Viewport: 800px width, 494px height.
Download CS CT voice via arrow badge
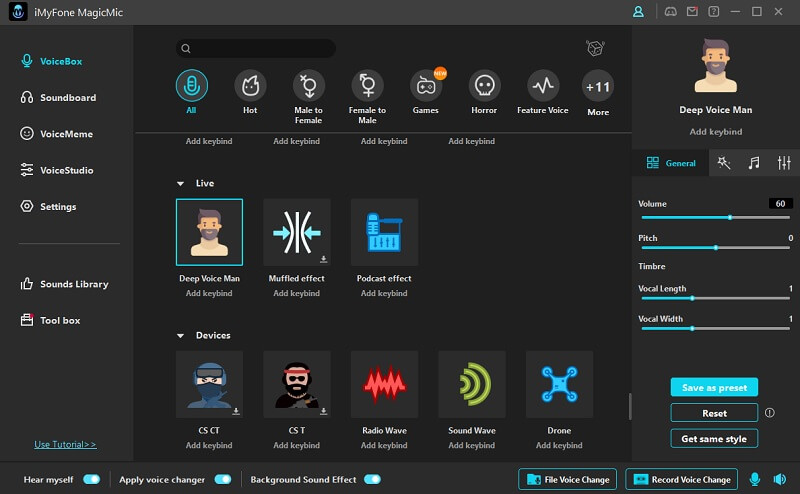(236, 411)
